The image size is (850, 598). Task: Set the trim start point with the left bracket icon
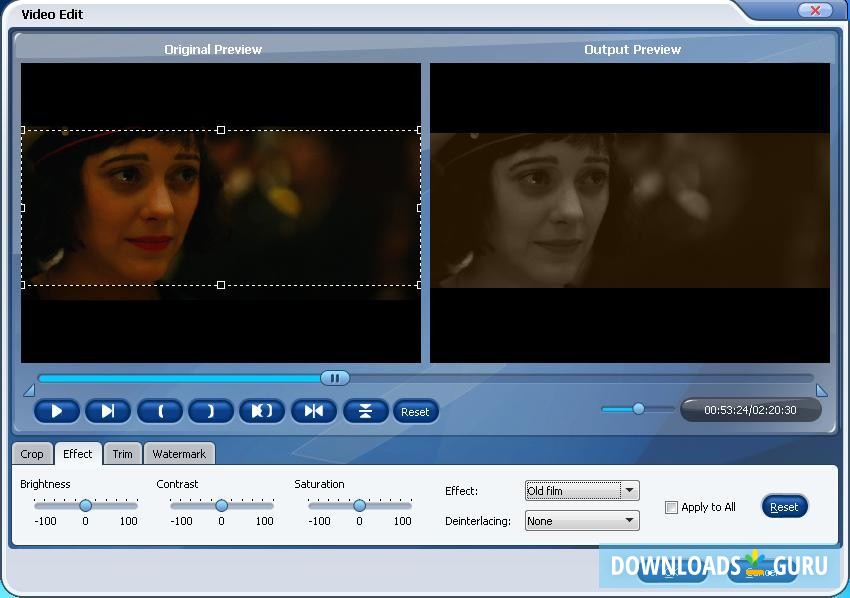click(x=160, y=411)
